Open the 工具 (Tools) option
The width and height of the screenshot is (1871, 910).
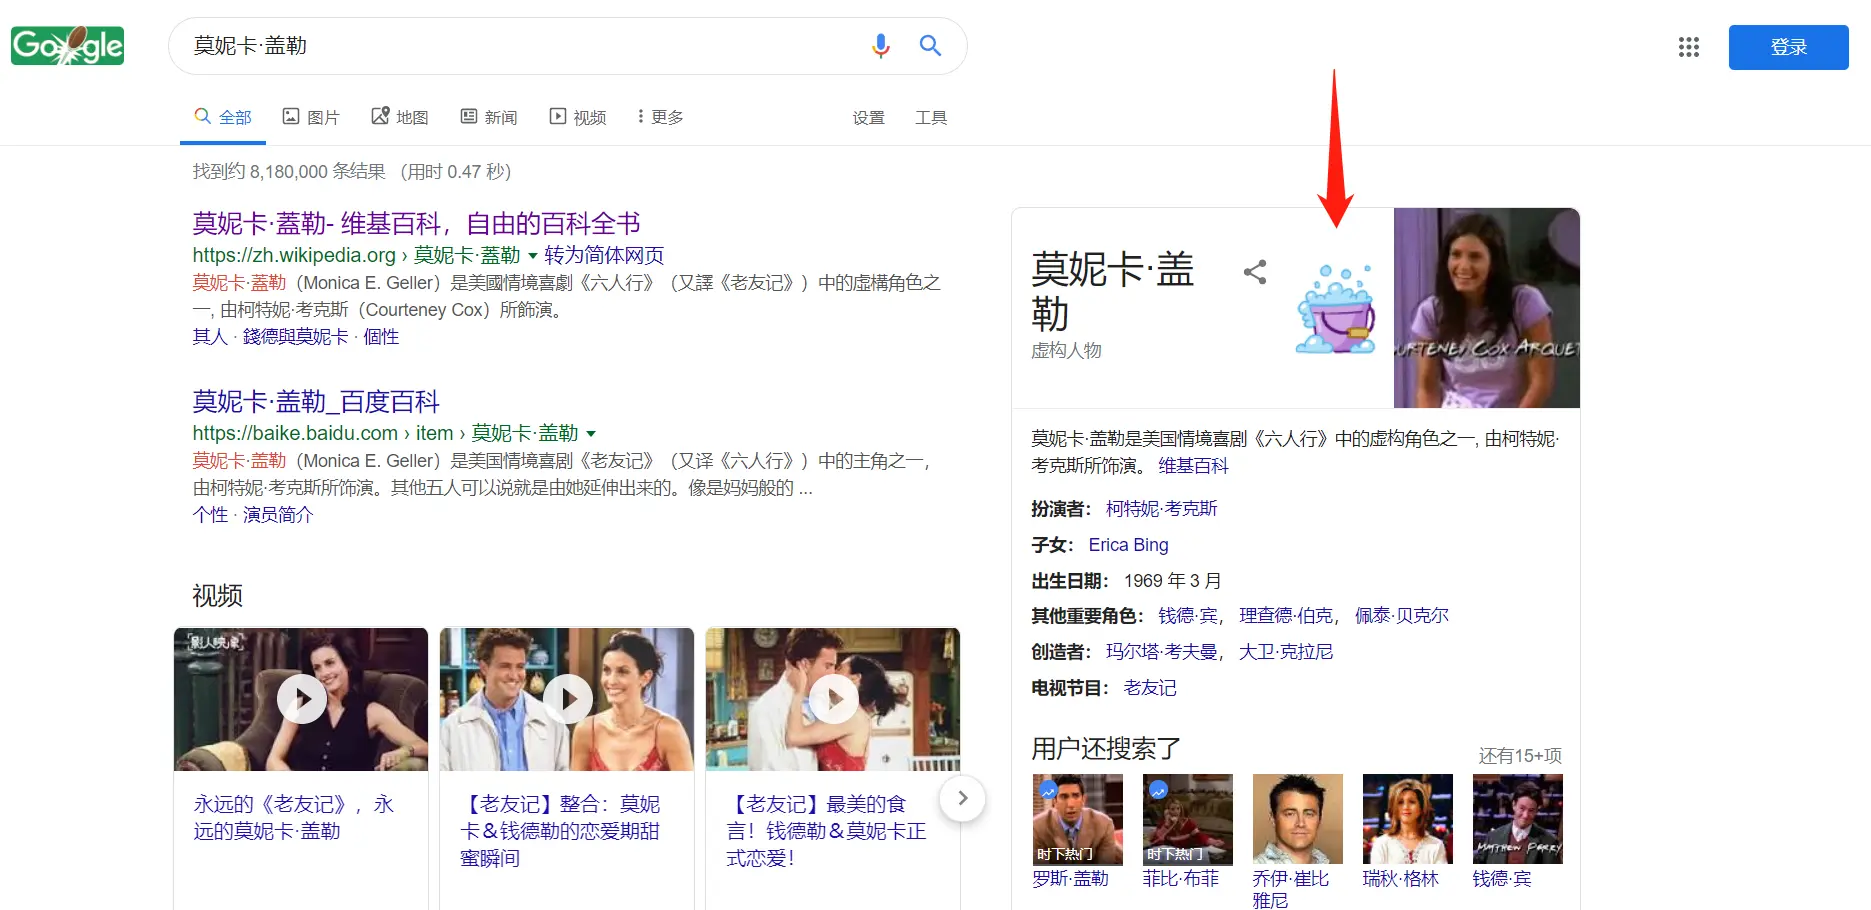click(x=930, y=118)
